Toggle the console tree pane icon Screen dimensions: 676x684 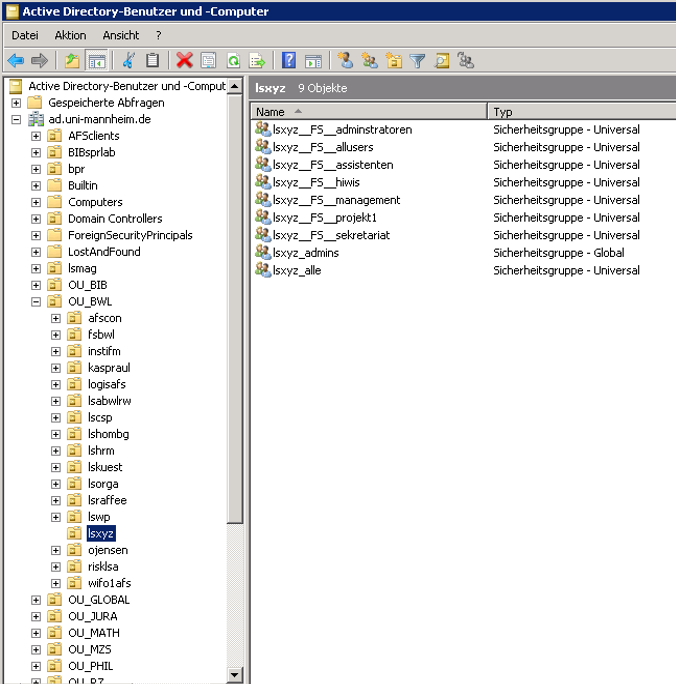pyautogui.click(x=96, y=60)
